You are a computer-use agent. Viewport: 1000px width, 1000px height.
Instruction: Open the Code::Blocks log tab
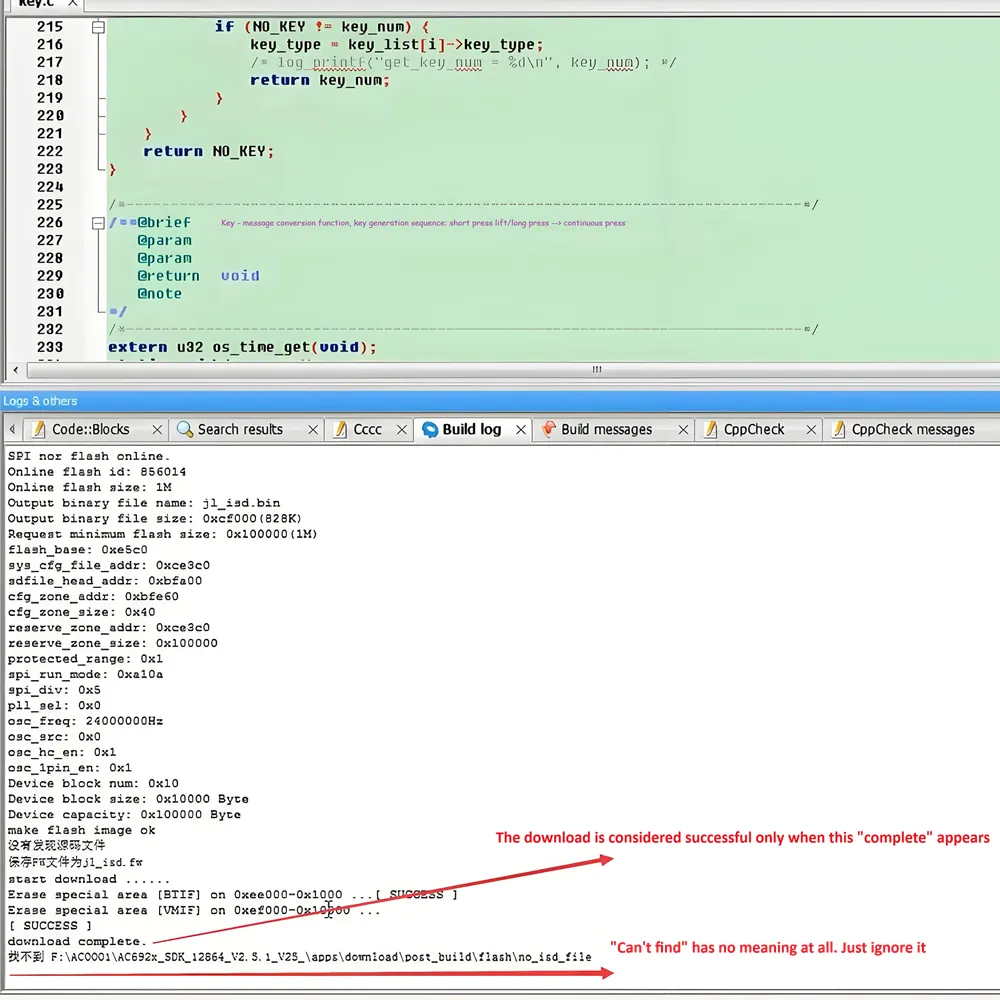coord(90,429)
